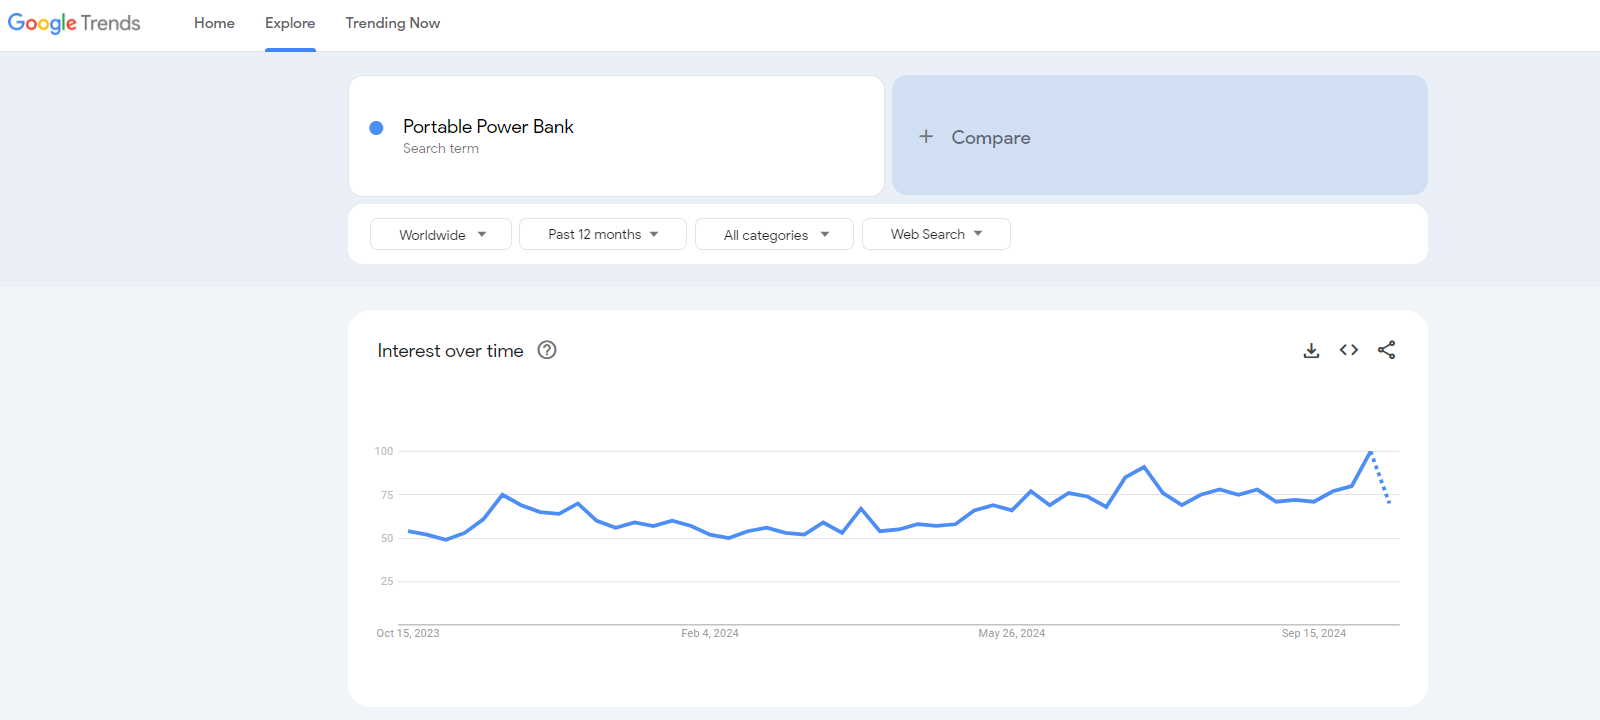The image size is (1600, 720).
Task: Click the Oct 15, 2023 axis date
Action: click(408, 633)
